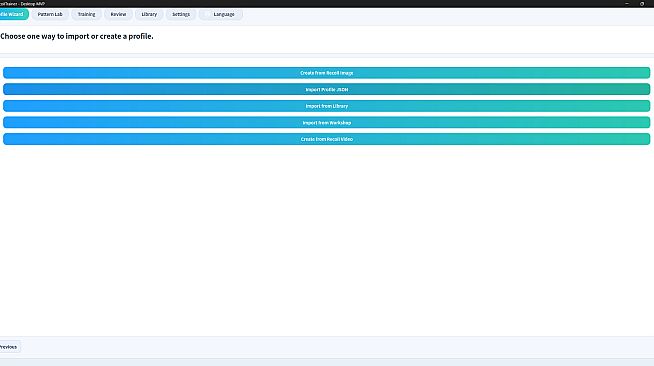Image resolution: width=654 pixels, height=366 pixels.
Task: Open the Settings tab
Action: [181, 14]
